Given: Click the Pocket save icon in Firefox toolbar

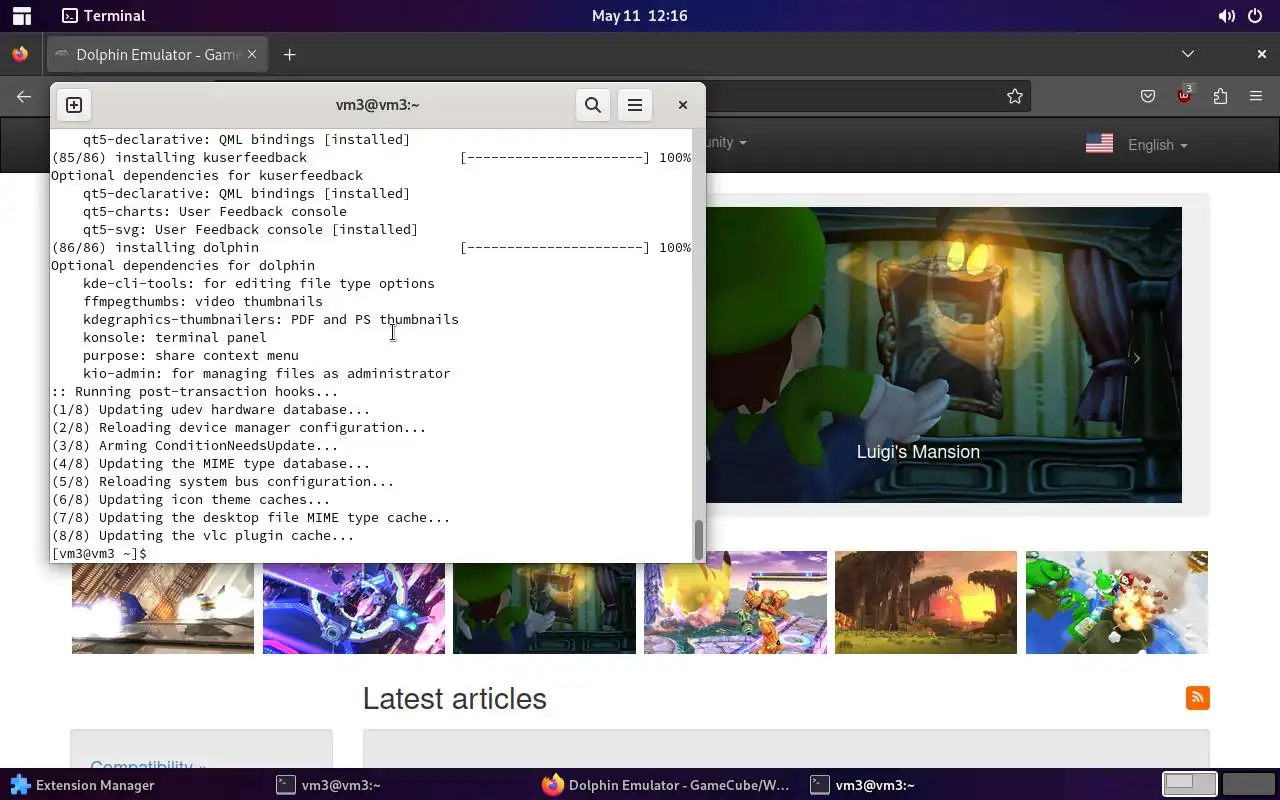Looking at the screenshot, I should coord(1148,96).
